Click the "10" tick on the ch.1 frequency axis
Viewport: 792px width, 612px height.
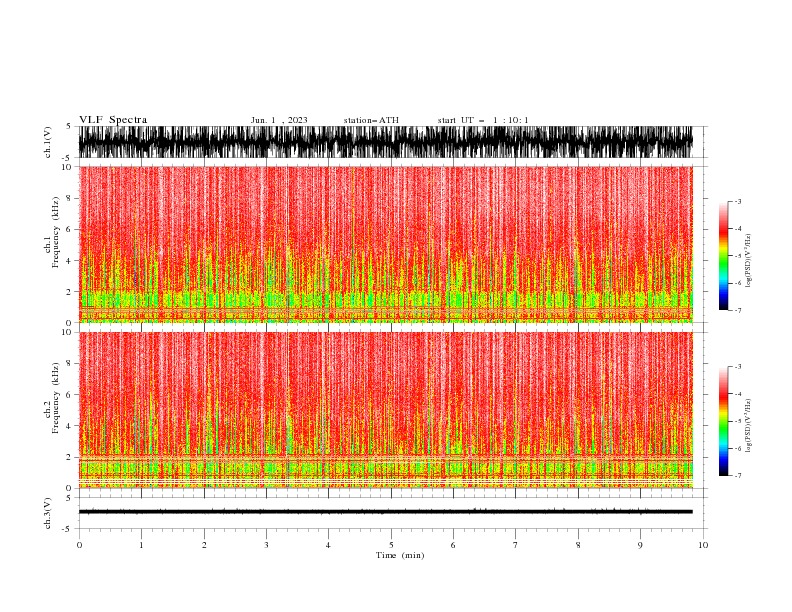click(67, 167)
